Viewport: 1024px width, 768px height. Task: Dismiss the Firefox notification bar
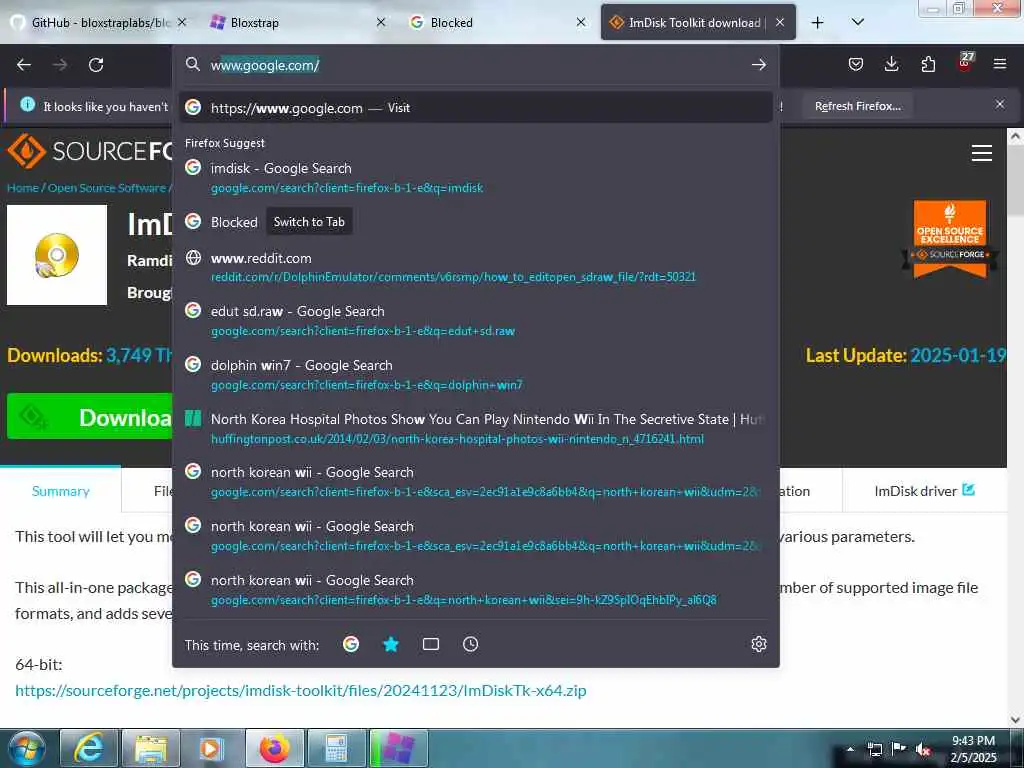tap(999, 104)
